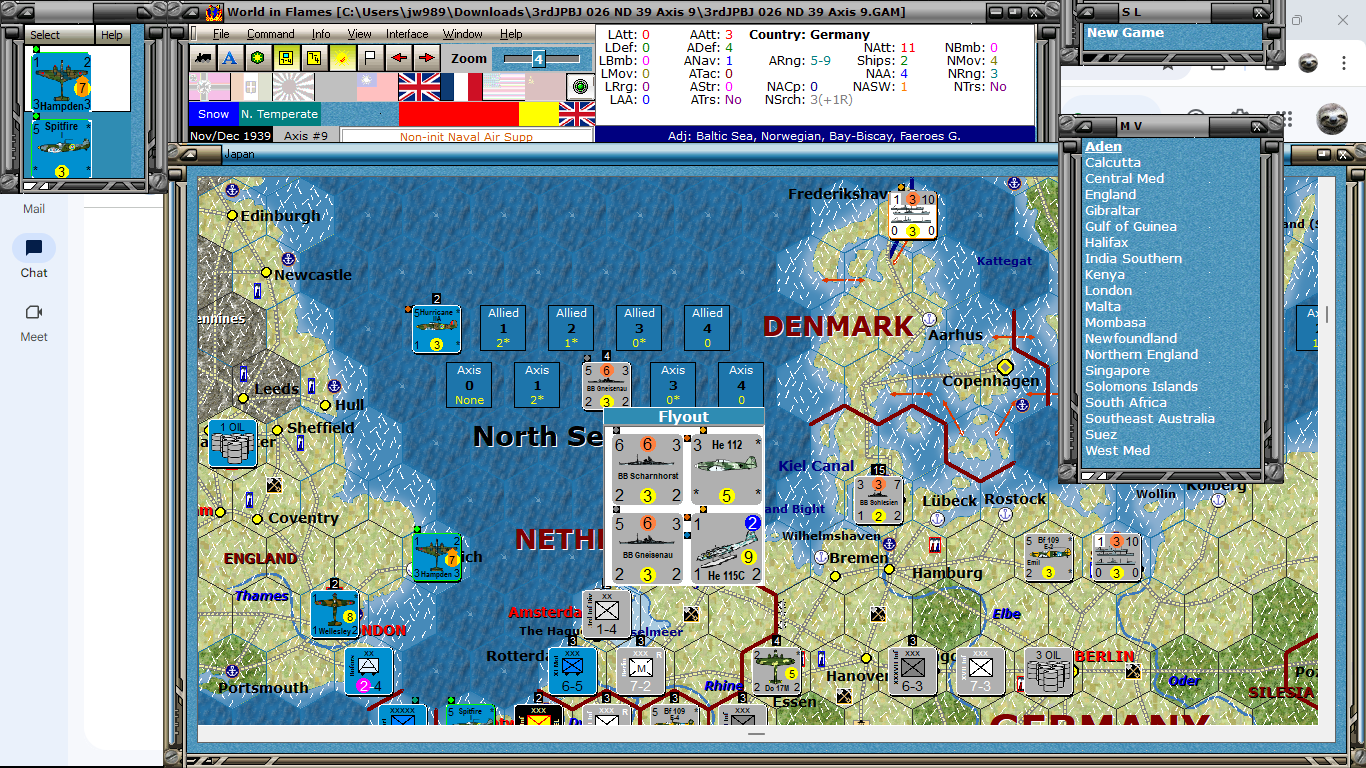Select BB Gneisenau in the Flyout
Image resolution: width=1366 pixels, height=768 pixels.
(648, 547)
